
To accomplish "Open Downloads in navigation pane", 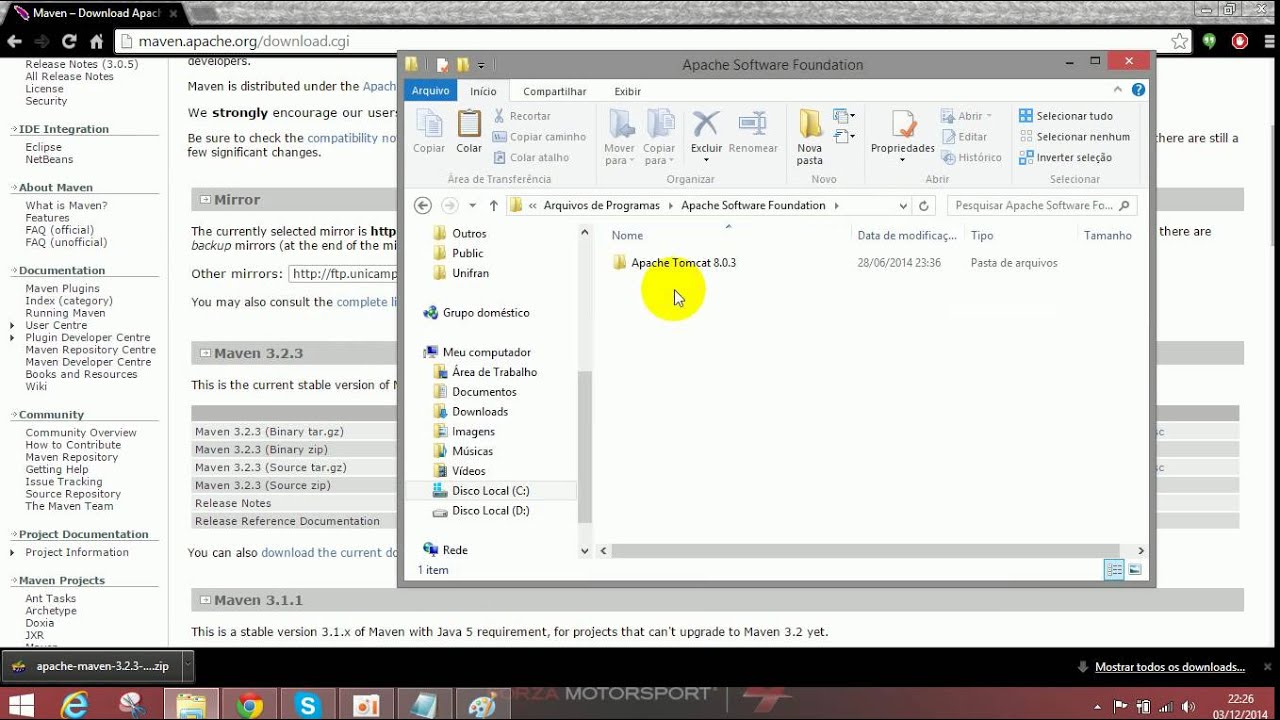I will (480, 412).
